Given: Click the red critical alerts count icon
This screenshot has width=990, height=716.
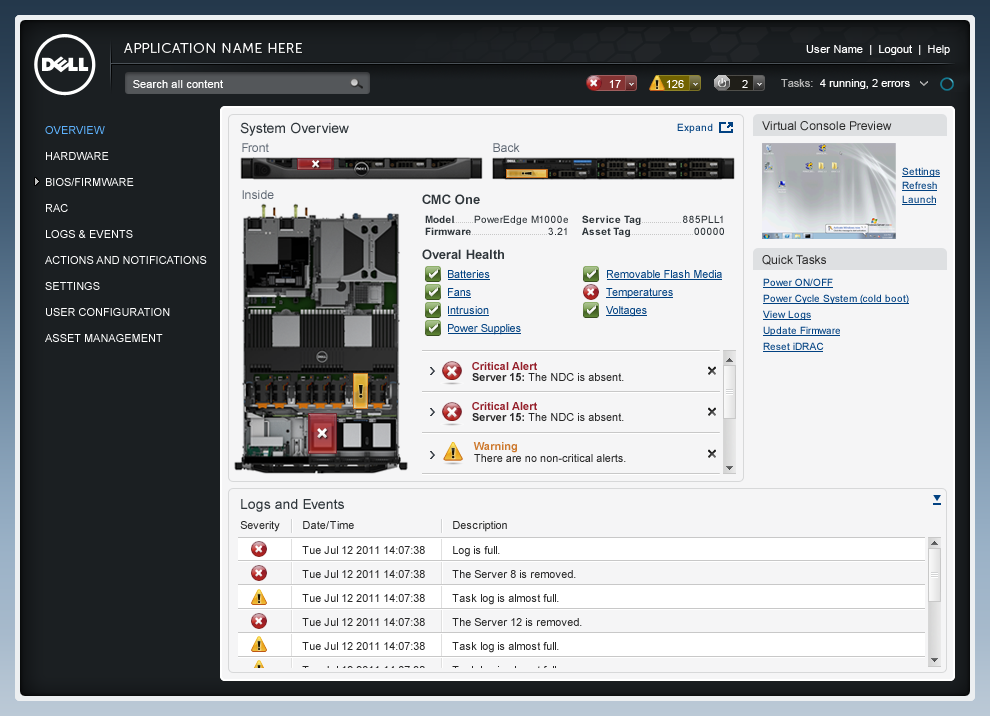Looking at the screenshot, I should pos(593,83).
